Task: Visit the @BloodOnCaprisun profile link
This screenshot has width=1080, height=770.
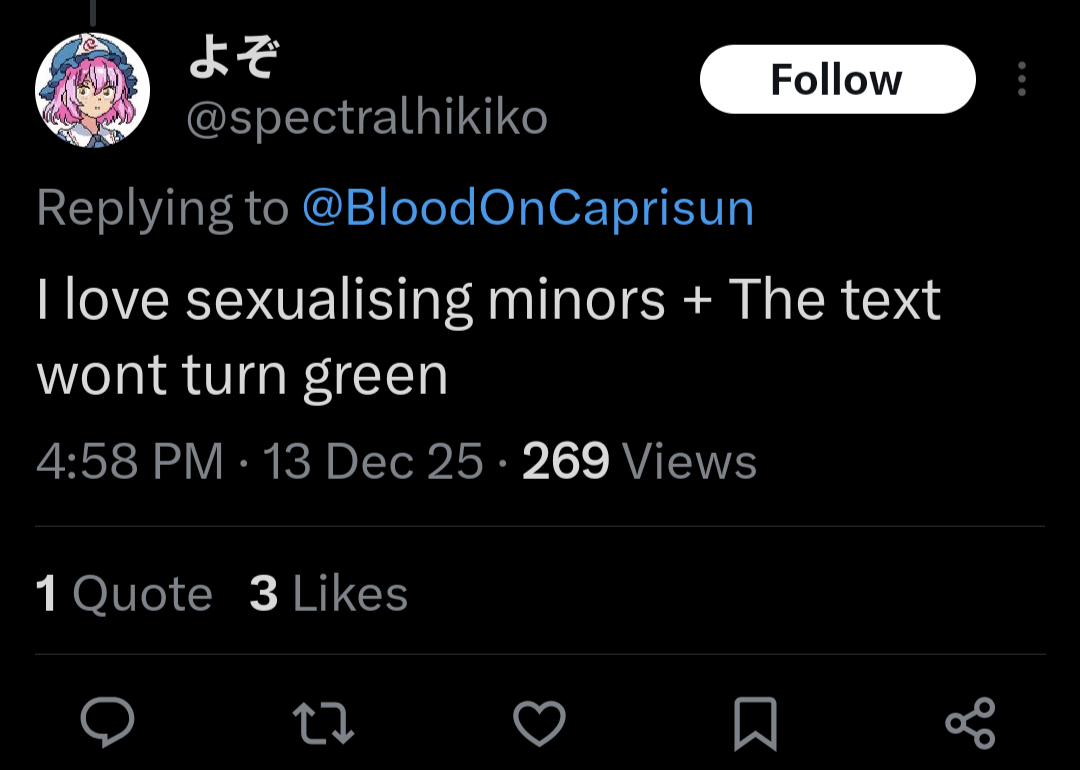Action: [527, 208]
